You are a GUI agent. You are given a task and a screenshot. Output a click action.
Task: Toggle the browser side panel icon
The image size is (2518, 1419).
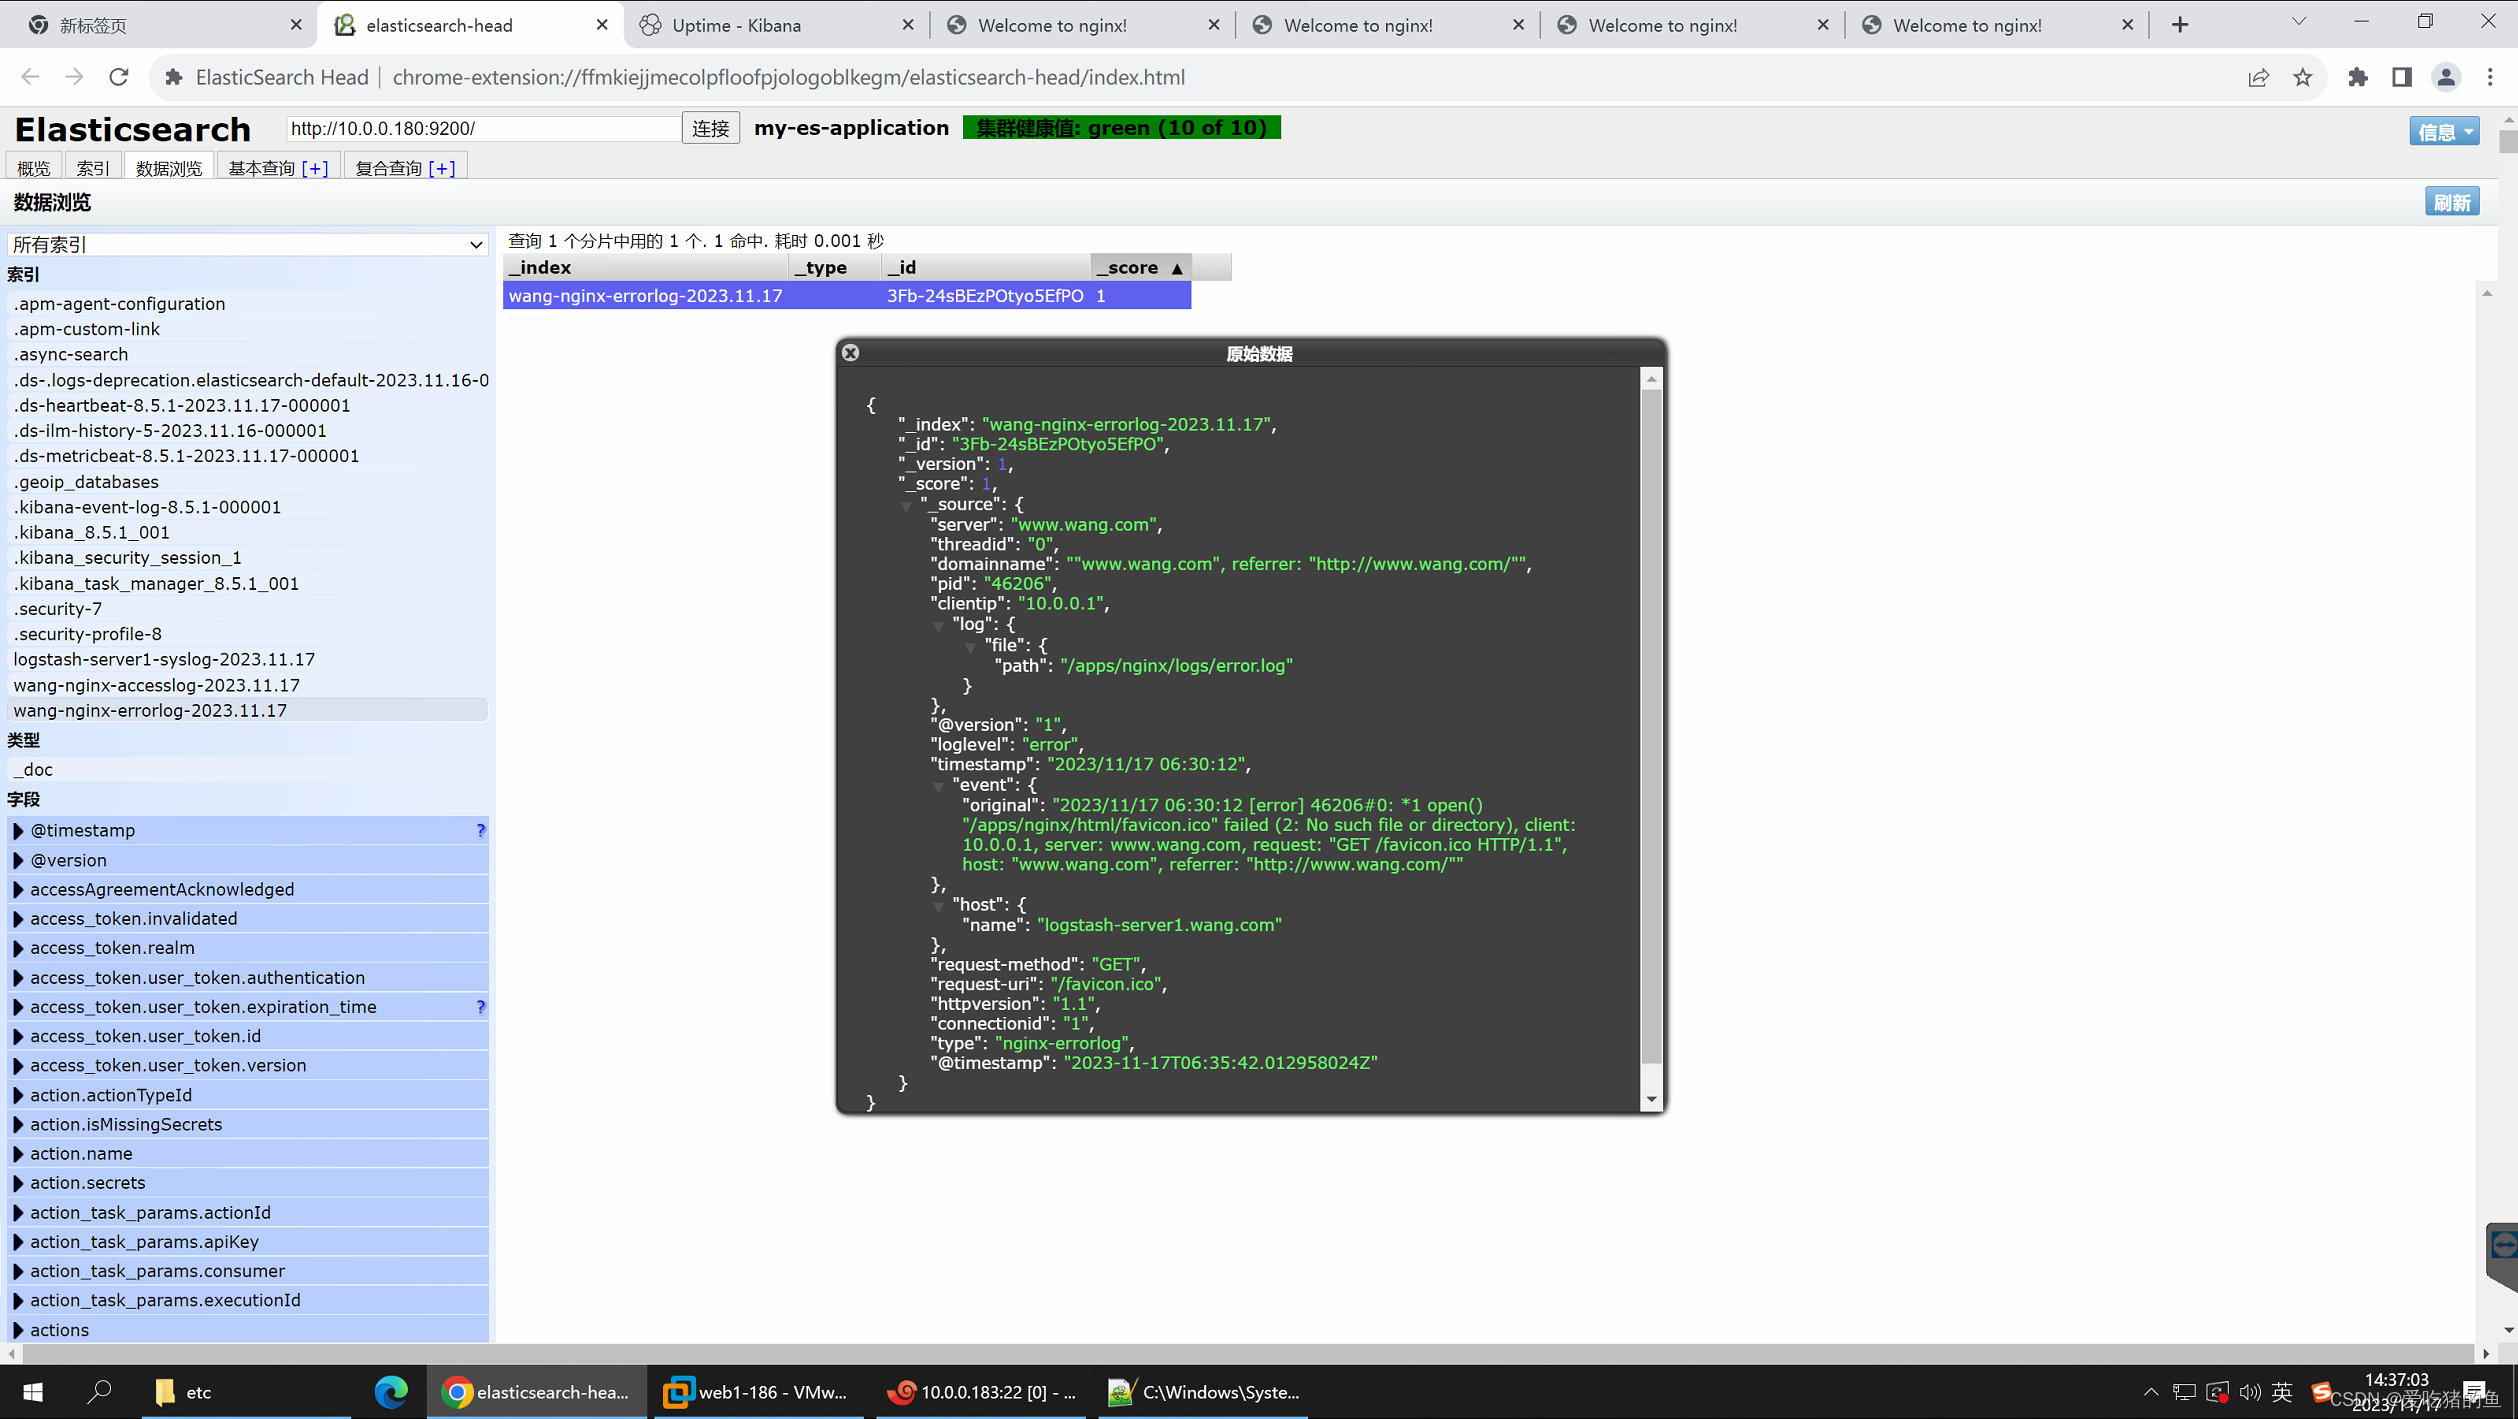point(2402,77)
